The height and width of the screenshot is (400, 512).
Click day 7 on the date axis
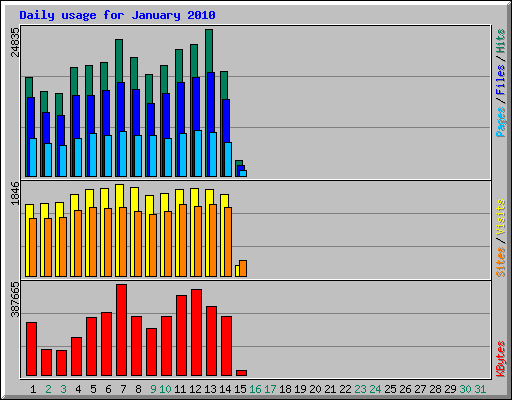point(123,389)
